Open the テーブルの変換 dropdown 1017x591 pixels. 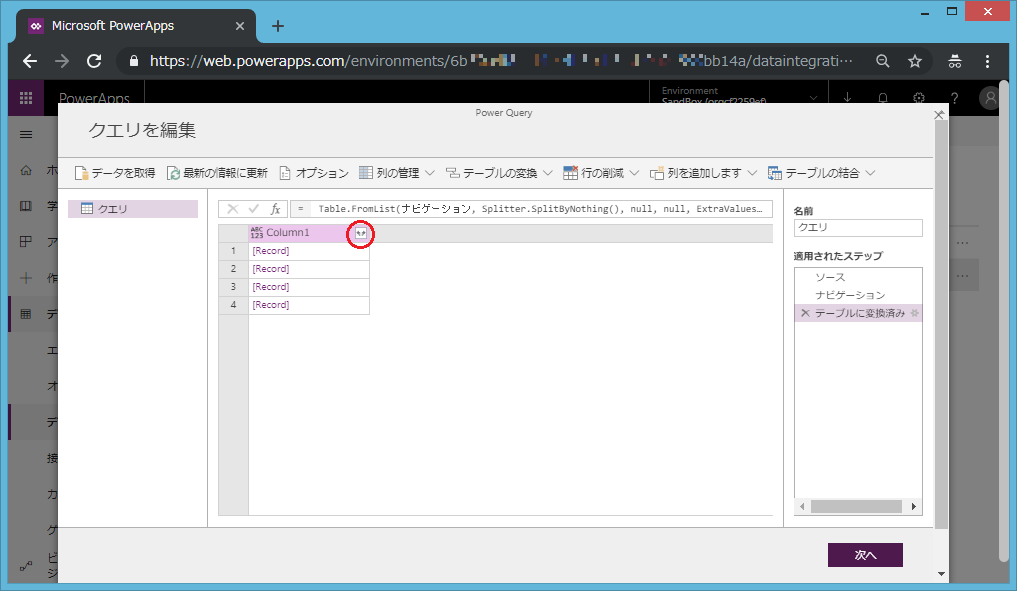click(x=499, y=173)
